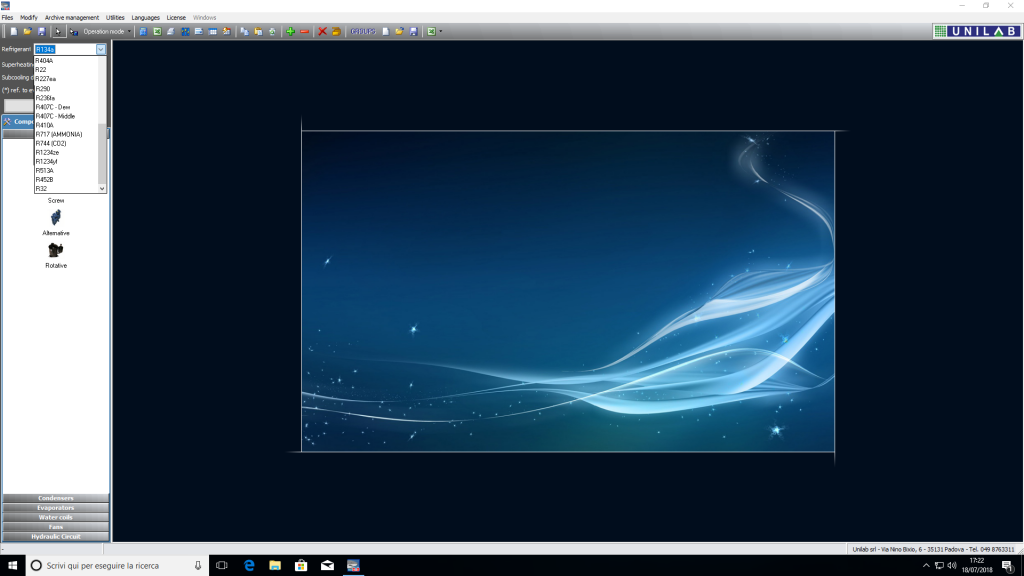Open the Condensers panel

55,497
